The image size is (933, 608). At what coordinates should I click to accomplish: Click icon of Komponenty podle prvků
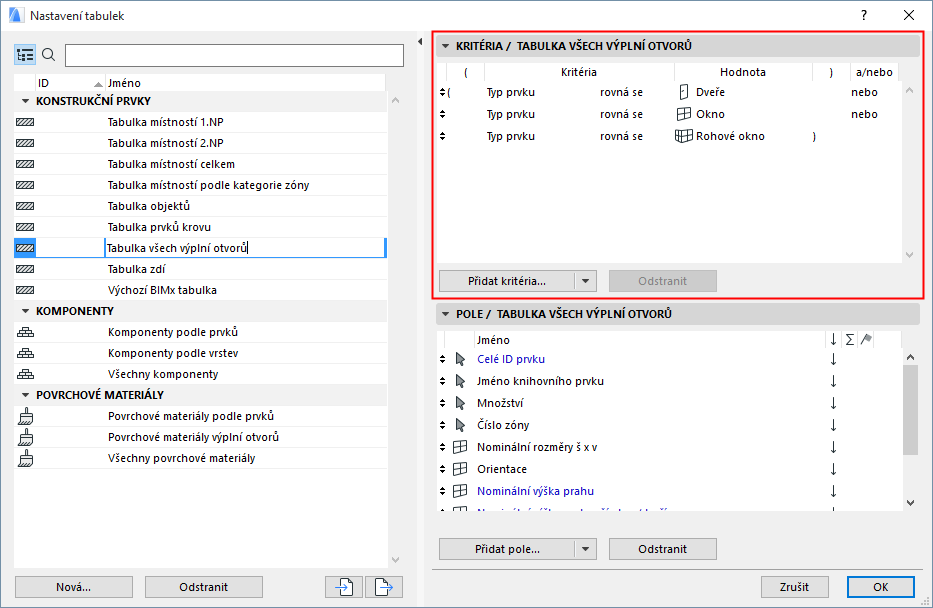pos(26,332)
